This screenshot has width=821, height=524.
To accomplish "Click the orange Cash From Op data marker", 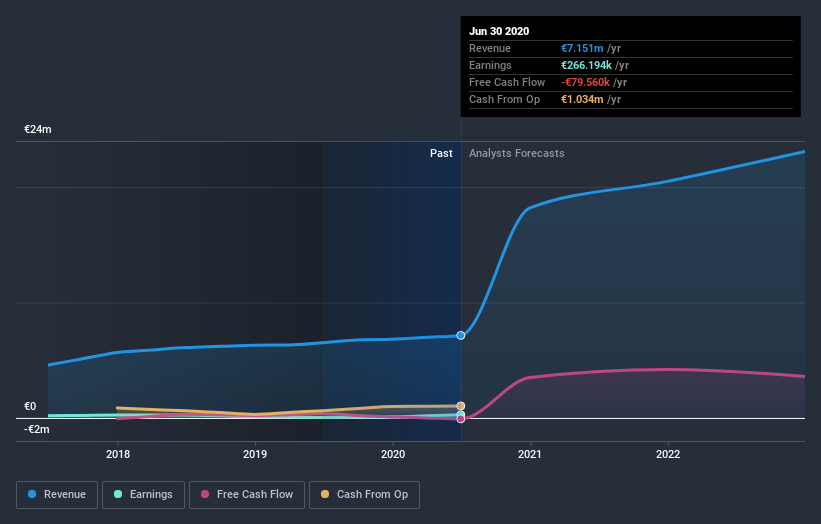I will 461,406.
